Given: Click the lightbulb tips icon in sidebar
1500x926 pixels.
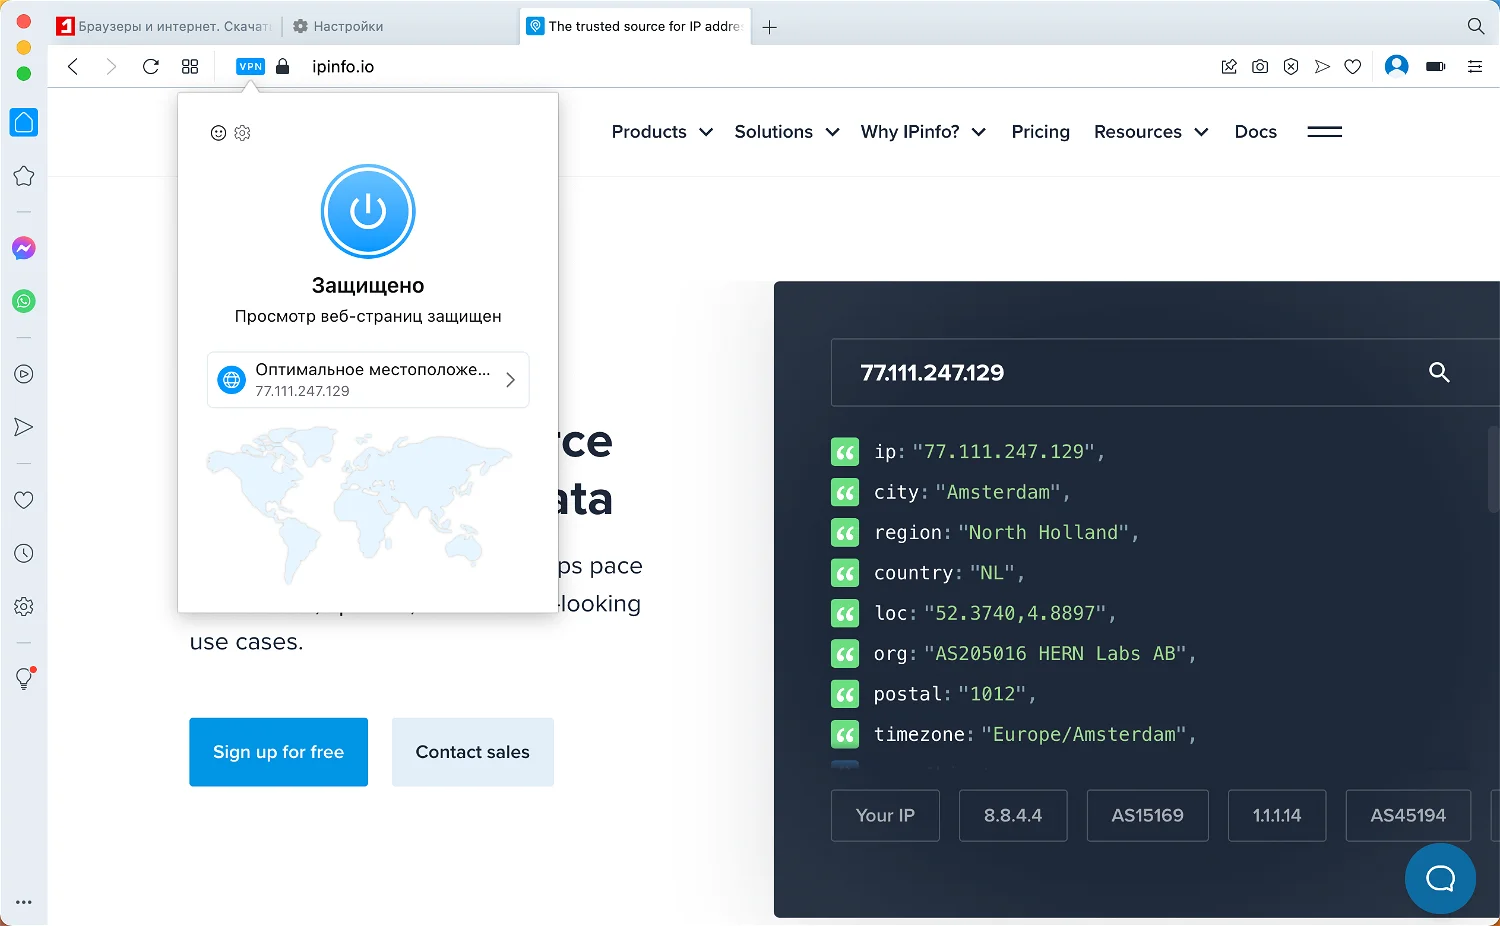Looking at the screenshot, I should 24,678.
